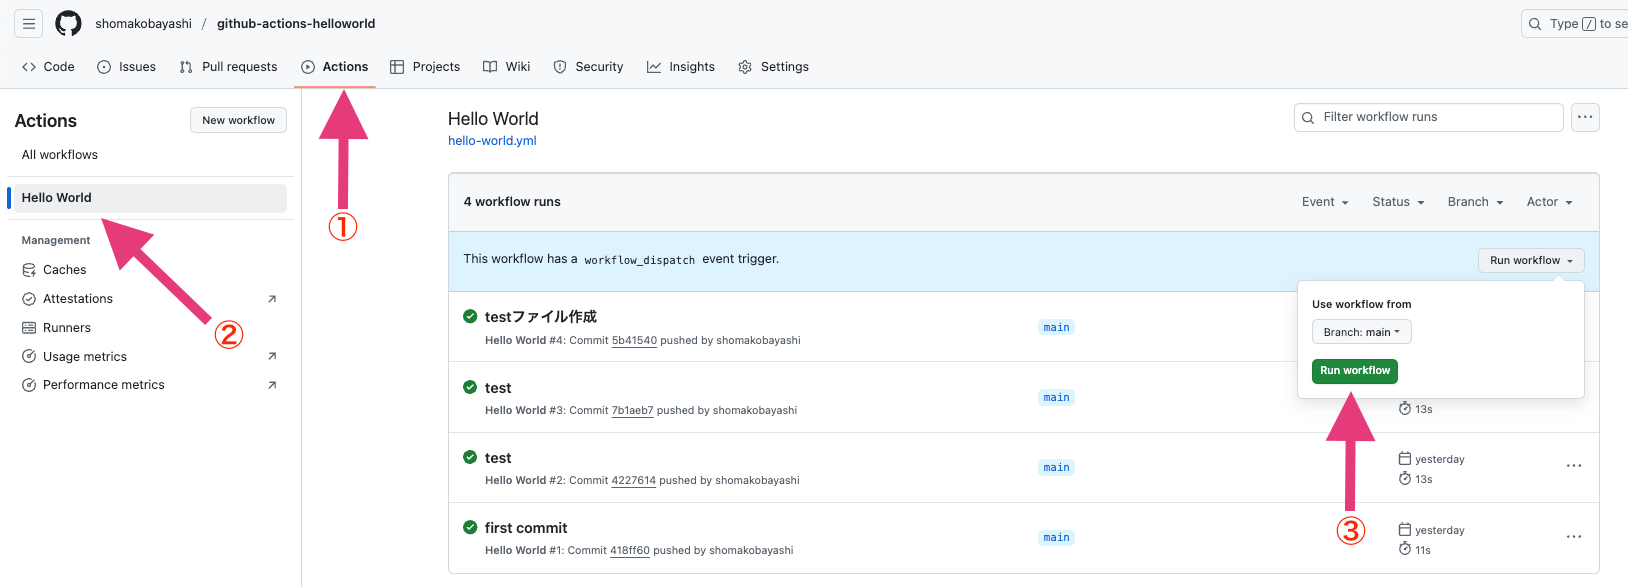1628x587 pixels.
Task: Expand the Actor filter dropdown
Action: pos(1549,202)
